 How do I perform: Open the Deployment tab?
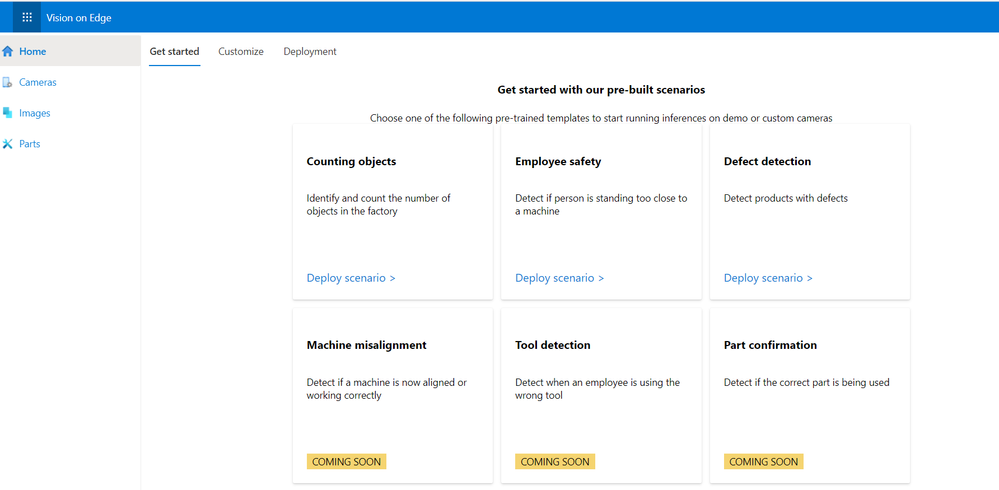tap(310, 52)
